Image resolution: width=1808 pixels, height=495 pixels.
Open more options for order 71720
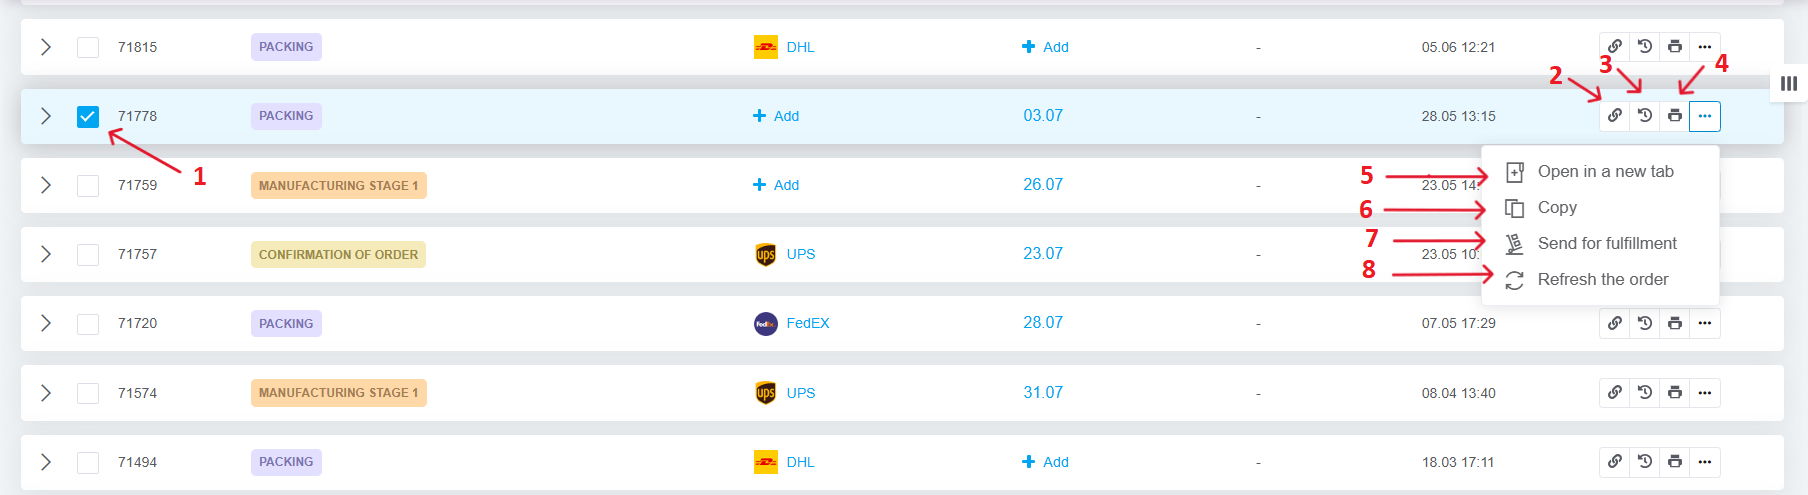point(1705,323)
